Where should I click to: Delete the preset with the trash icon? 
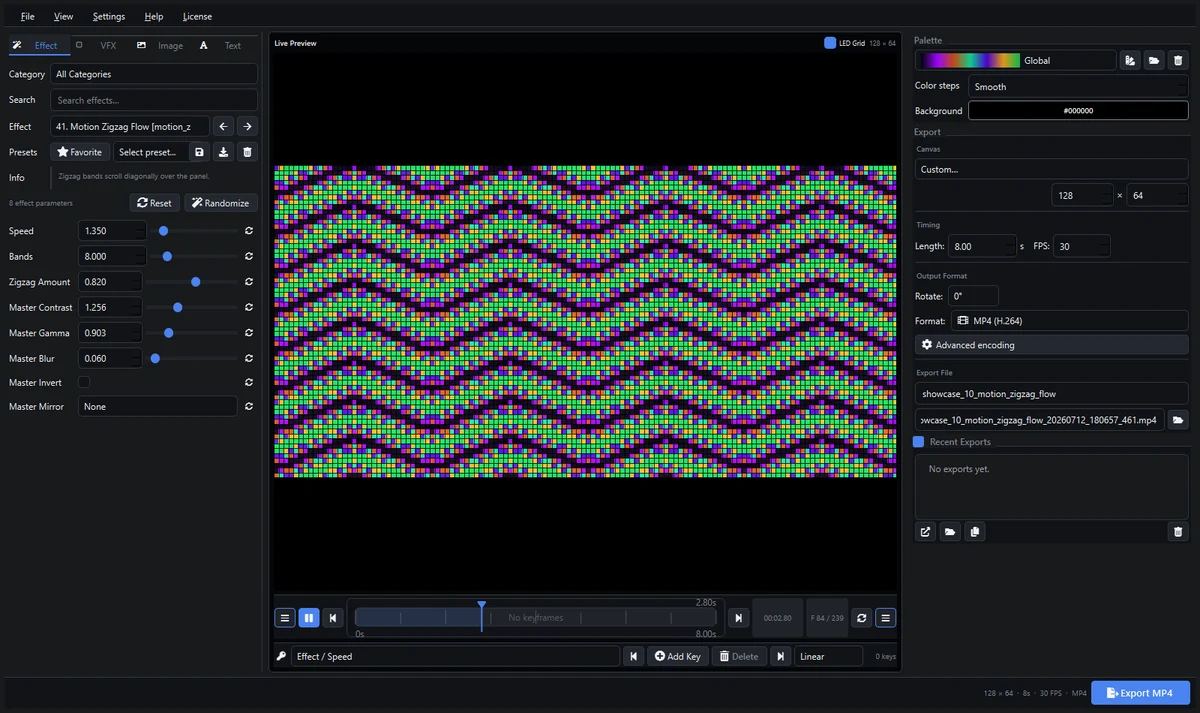(248, 152)
